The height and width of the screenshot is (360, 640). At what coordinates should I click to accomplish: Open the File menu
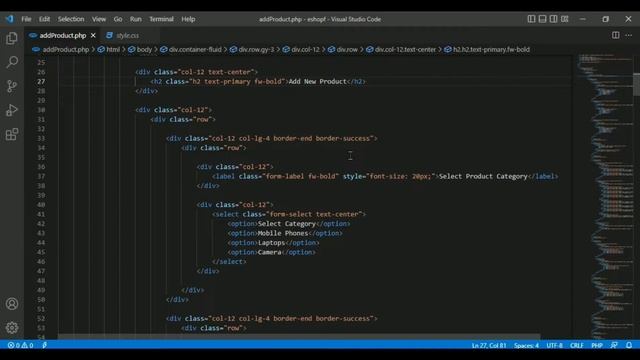pos(26,19)
